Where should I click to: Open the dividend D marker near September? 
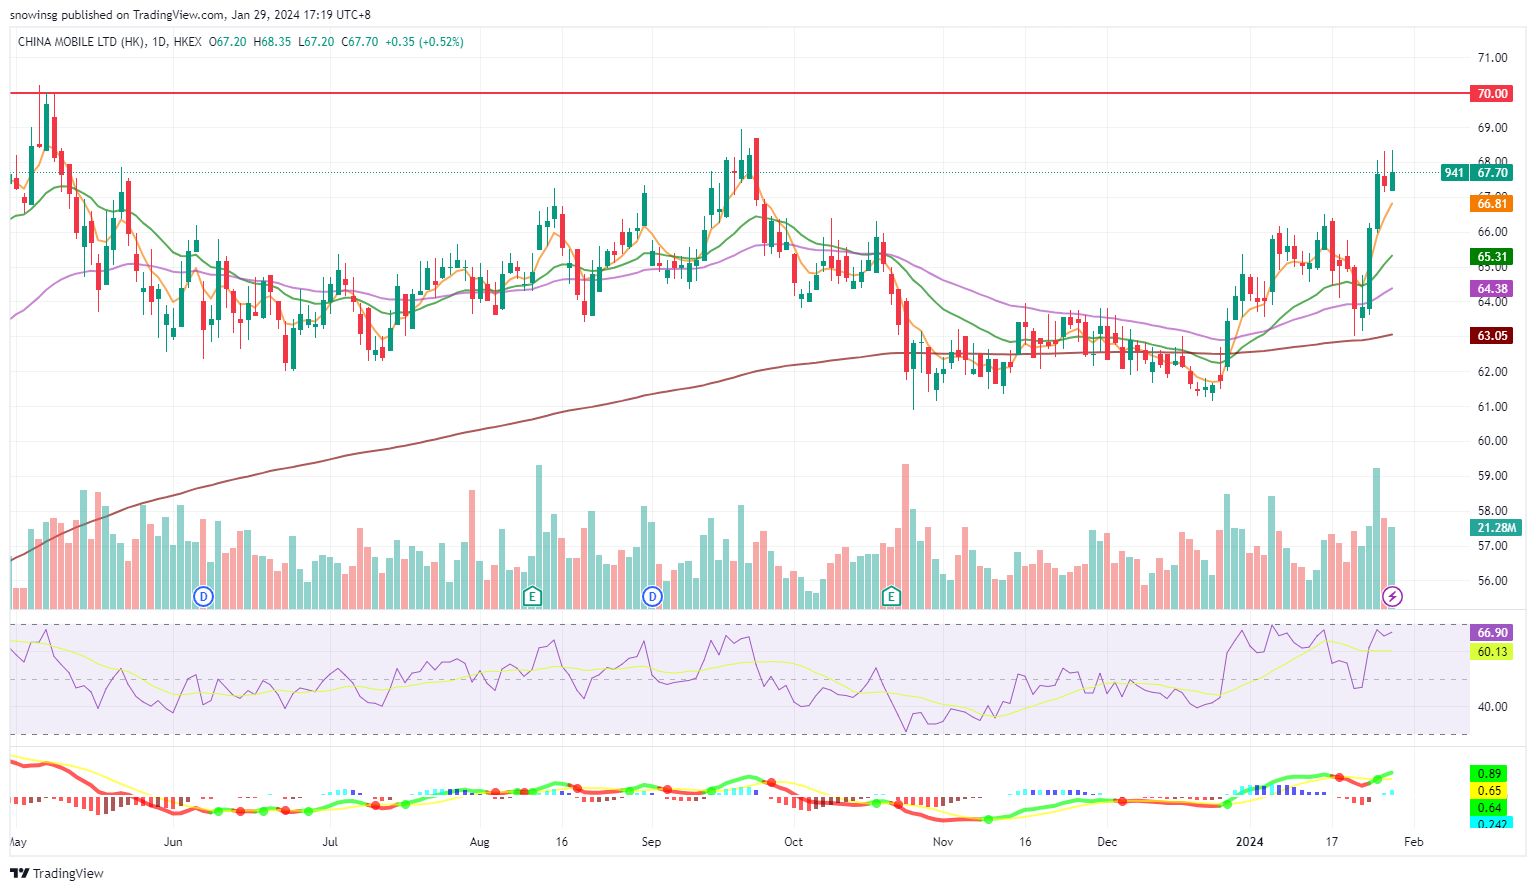pyautogui.click(x=653, y=597)
